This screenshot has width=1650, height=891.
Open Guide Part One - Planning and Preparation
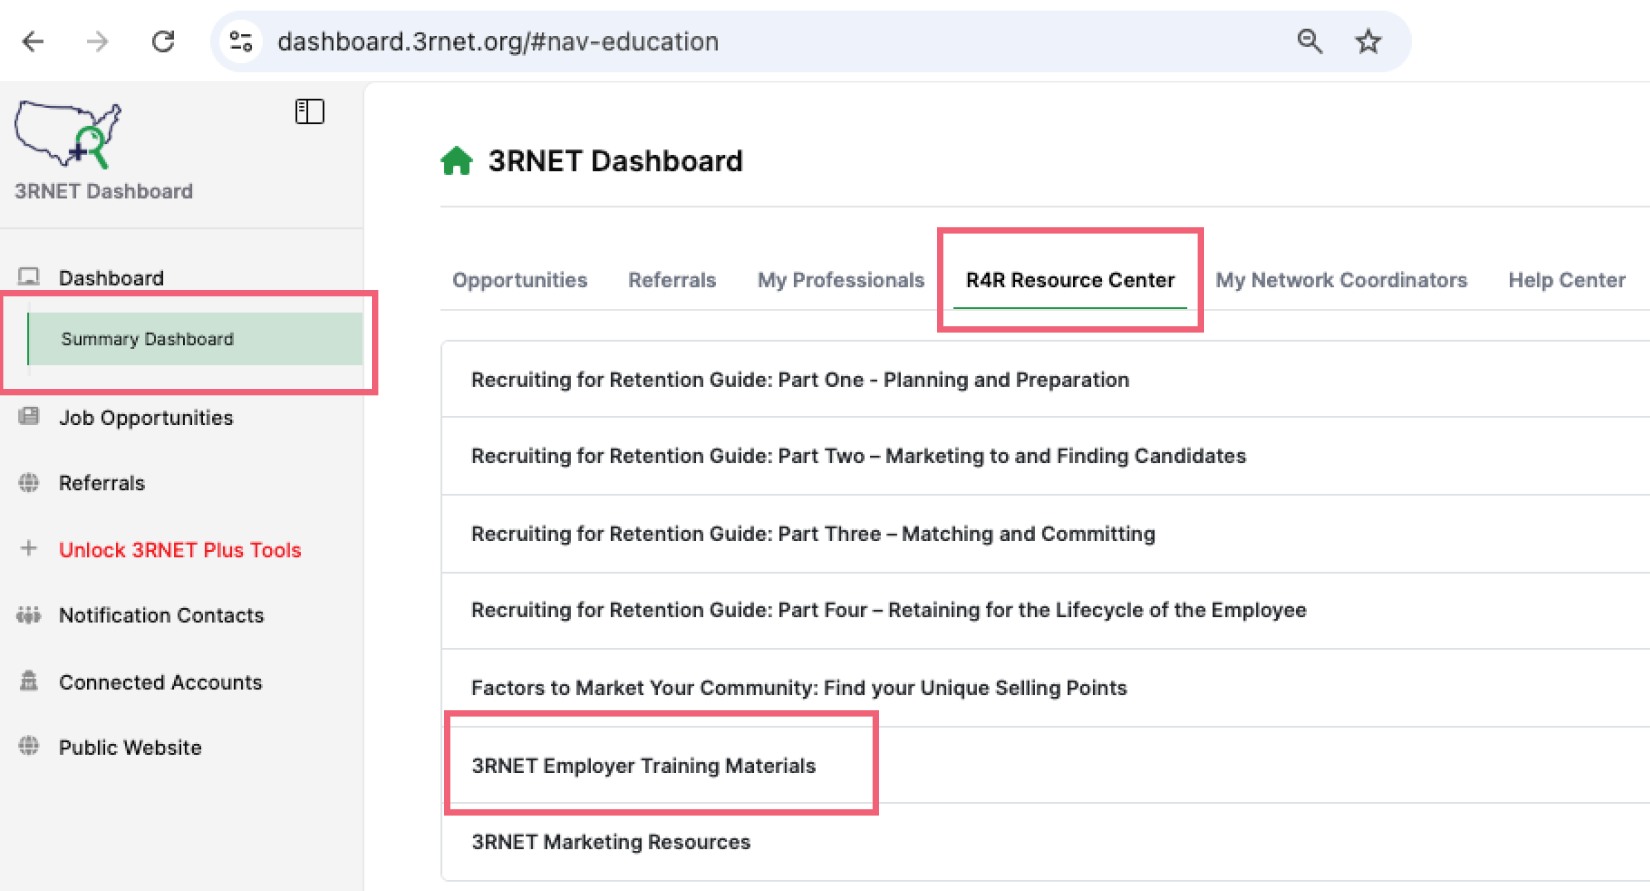point(1045,380)
